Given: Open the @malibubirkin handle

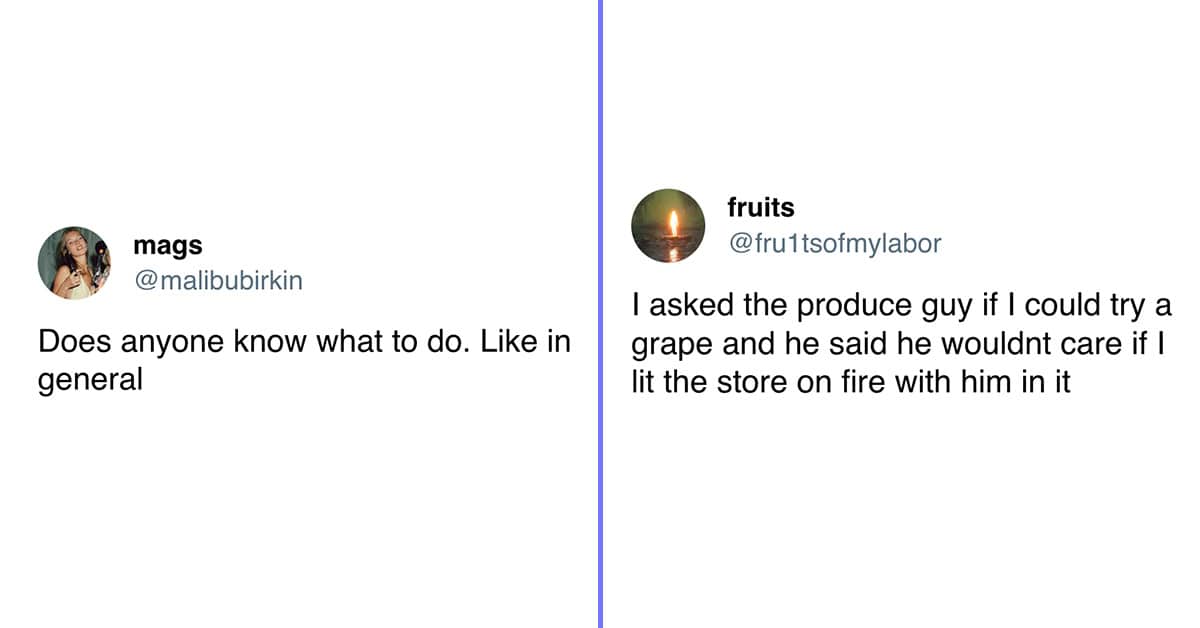Looking at the screenshot, I should pyautogui.click(x=217, y=281).
